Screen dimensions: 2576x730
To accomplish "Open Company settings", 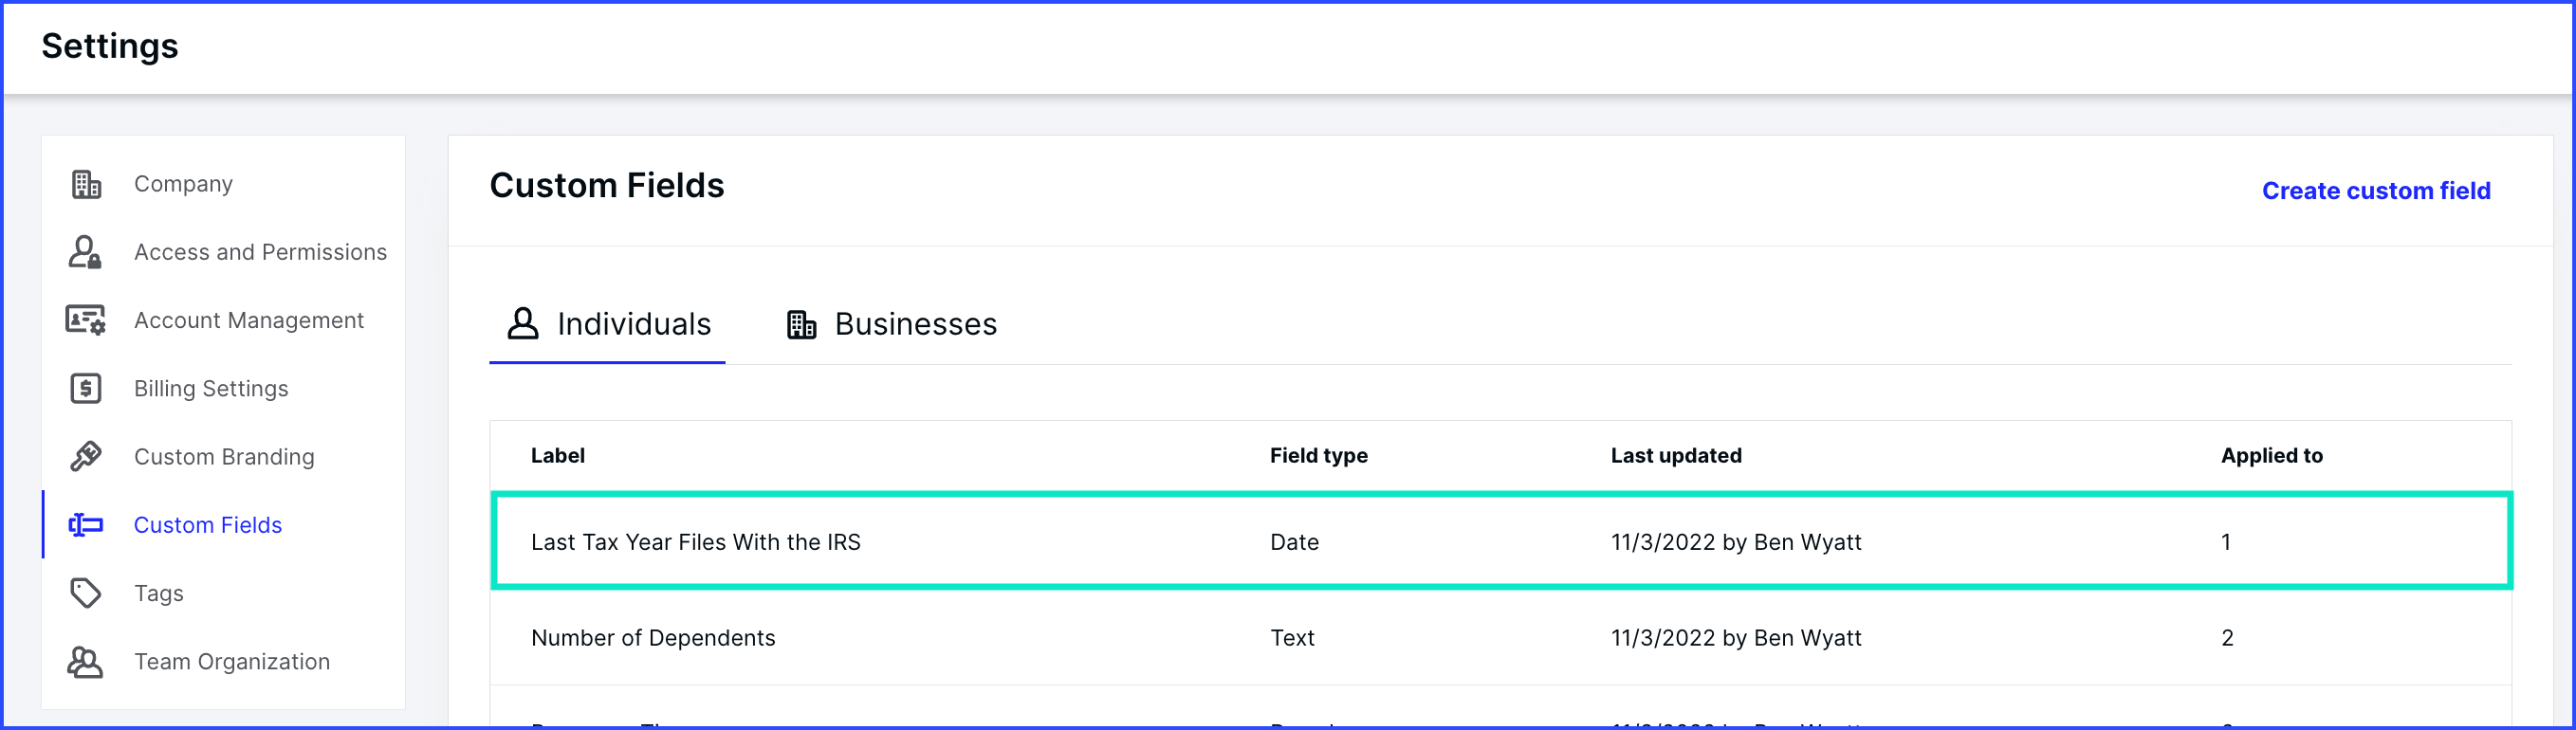I will click(183, 184).
